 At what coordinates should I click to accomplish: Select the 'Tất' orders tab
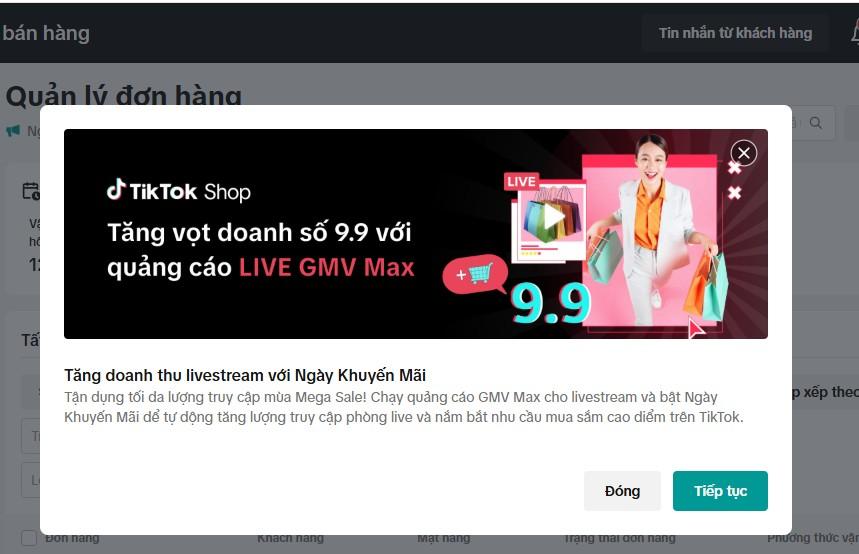30,340
